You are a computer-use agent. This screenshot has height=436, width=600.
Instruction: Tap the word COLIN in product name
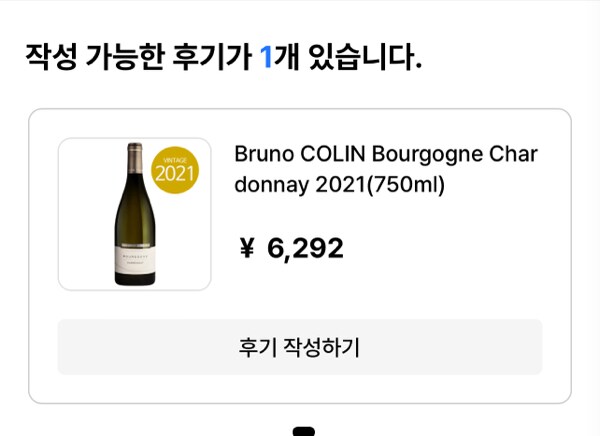[333, 154]
